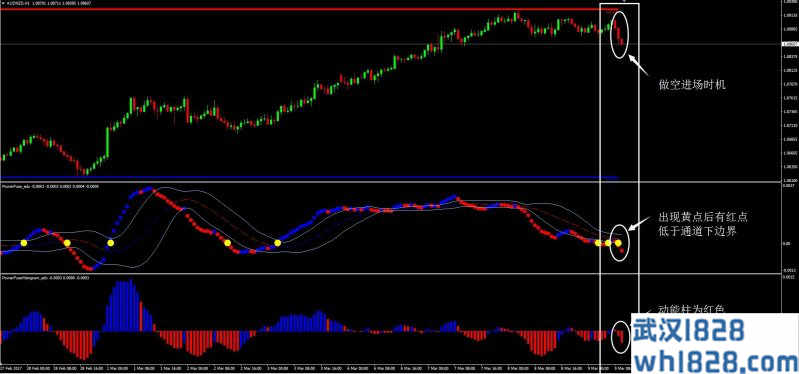The width and height of the screenshot is (799, 374).
Task: Click the third yellow dot near the steep blue rise
Action: pos(111,243)
